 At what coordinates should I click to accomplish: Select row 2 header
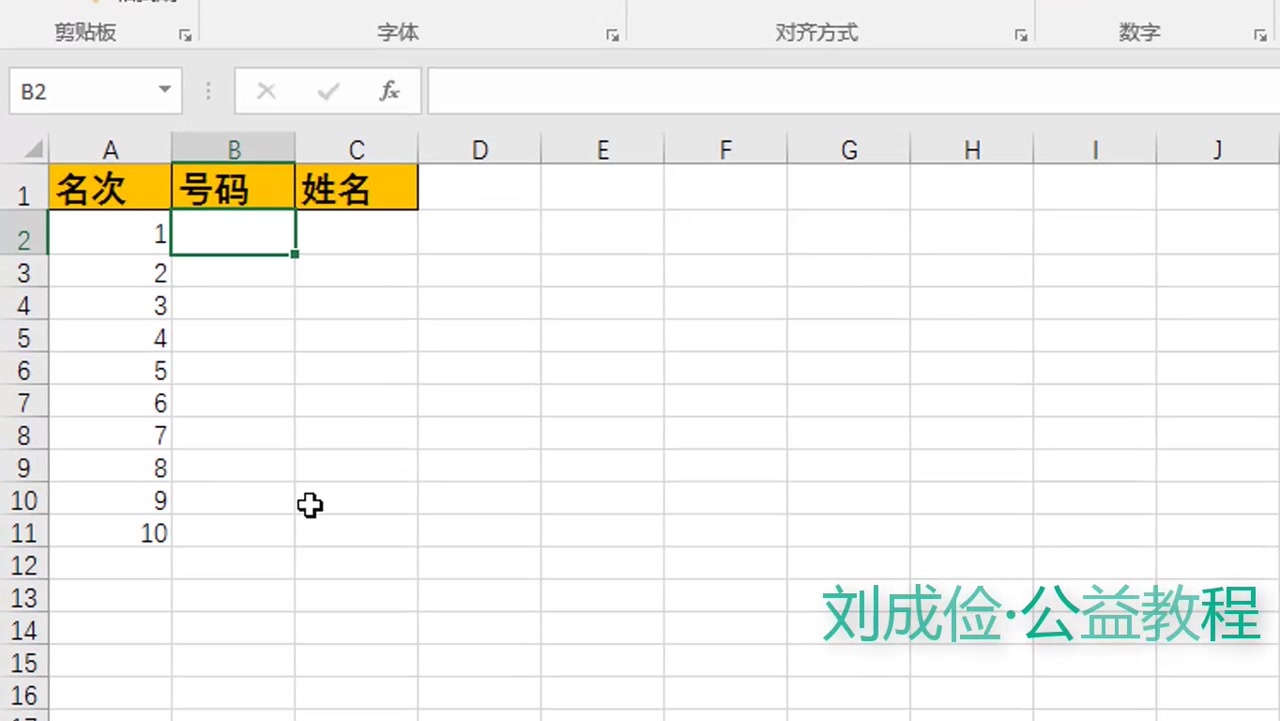[24, 234]
